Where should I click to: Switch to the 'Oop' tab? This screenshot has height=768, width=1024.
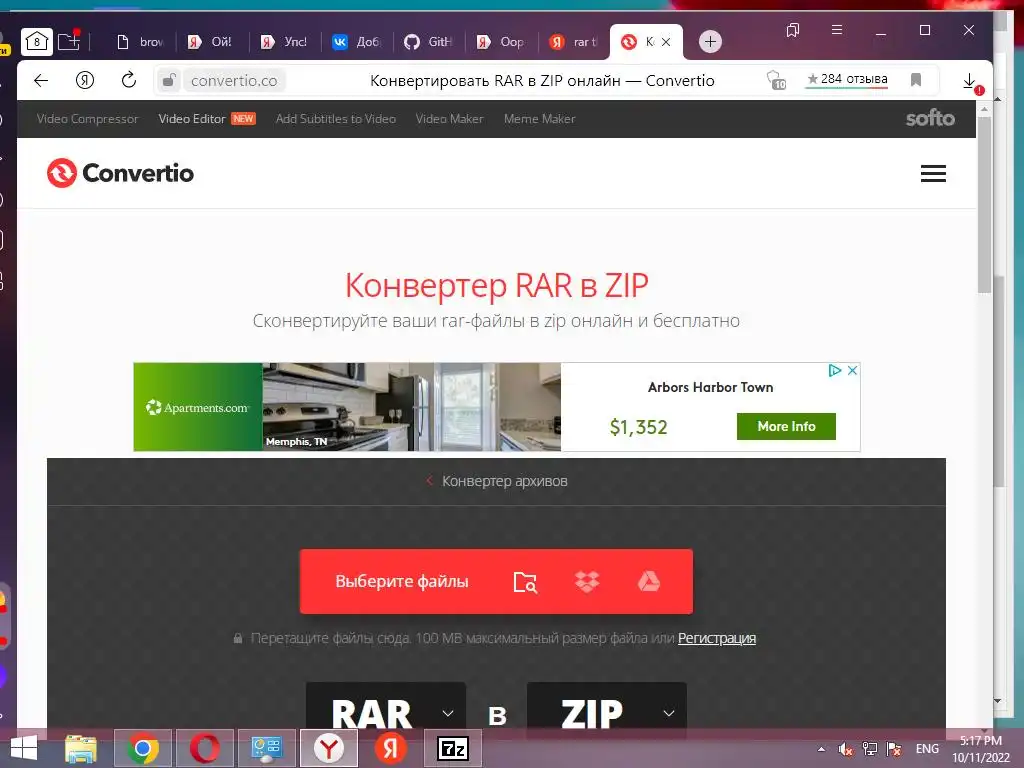(500, 42)
